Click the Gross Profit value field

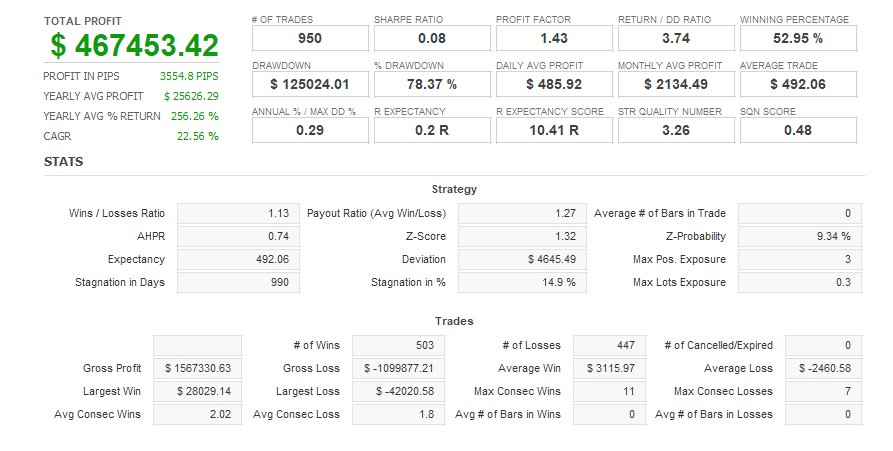coord(197,368)
